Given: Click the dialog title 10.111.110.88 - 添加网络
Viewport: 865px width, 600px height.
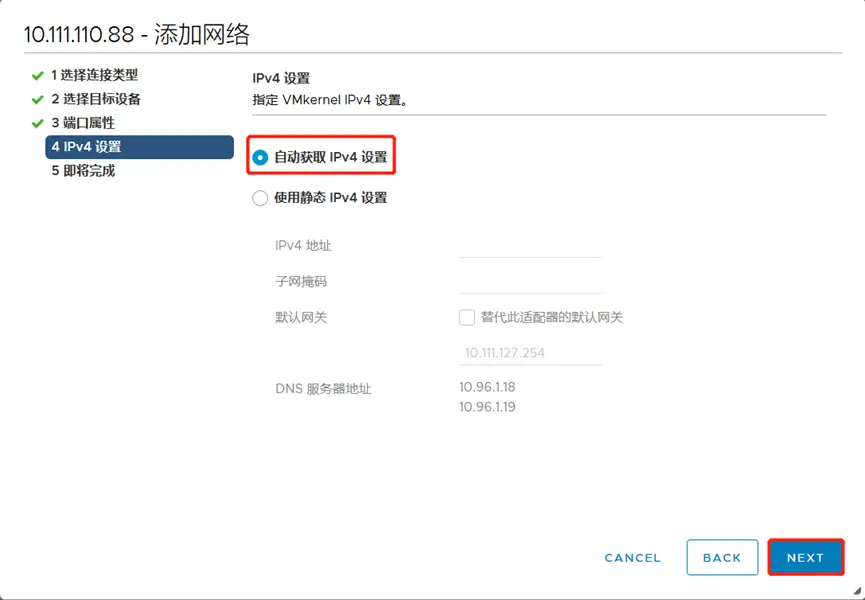Looking at the screenshot, I should coord(137,34).
